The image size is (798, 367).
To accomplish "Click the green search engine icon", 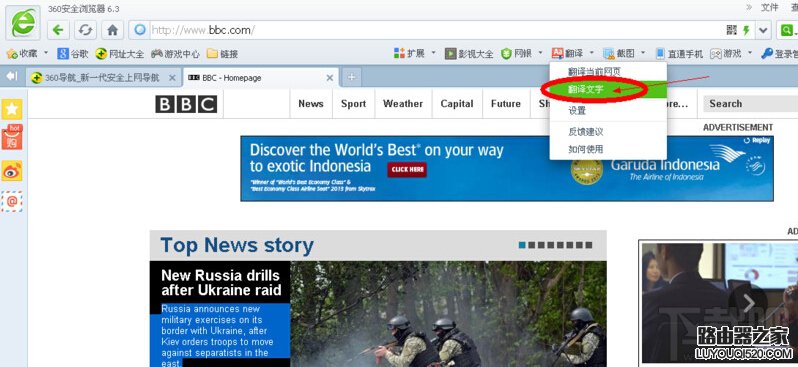I will click(787, 30).
